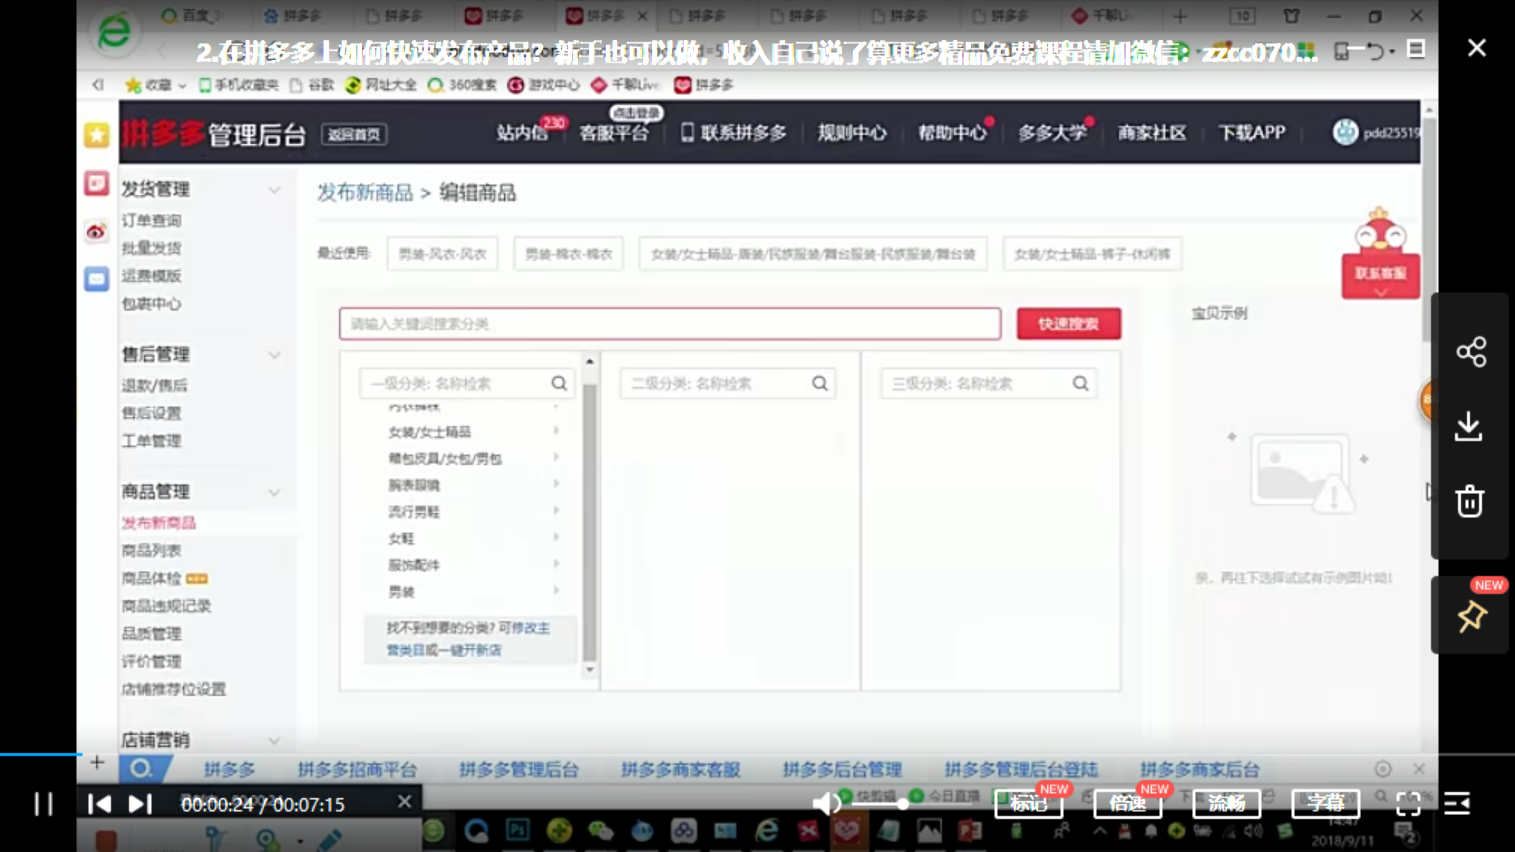Open the 标记 marker option

(x=1028, y=803)
